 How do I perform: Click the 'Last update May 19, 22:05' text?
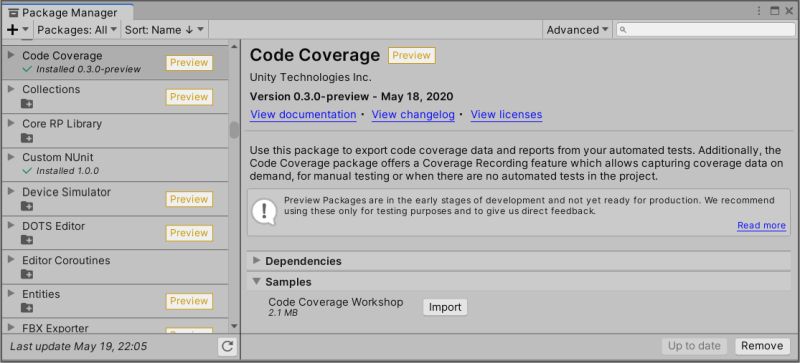[x=78, y=346]
